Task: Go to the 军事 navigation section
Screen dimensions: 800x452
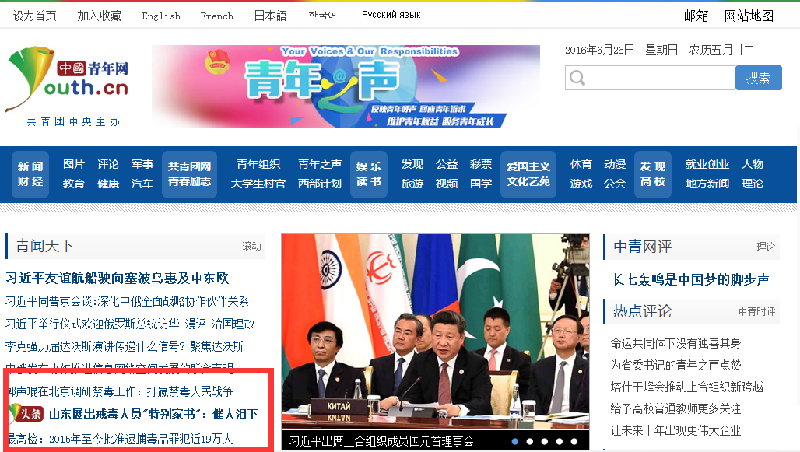Action: [x=142, y=164]
